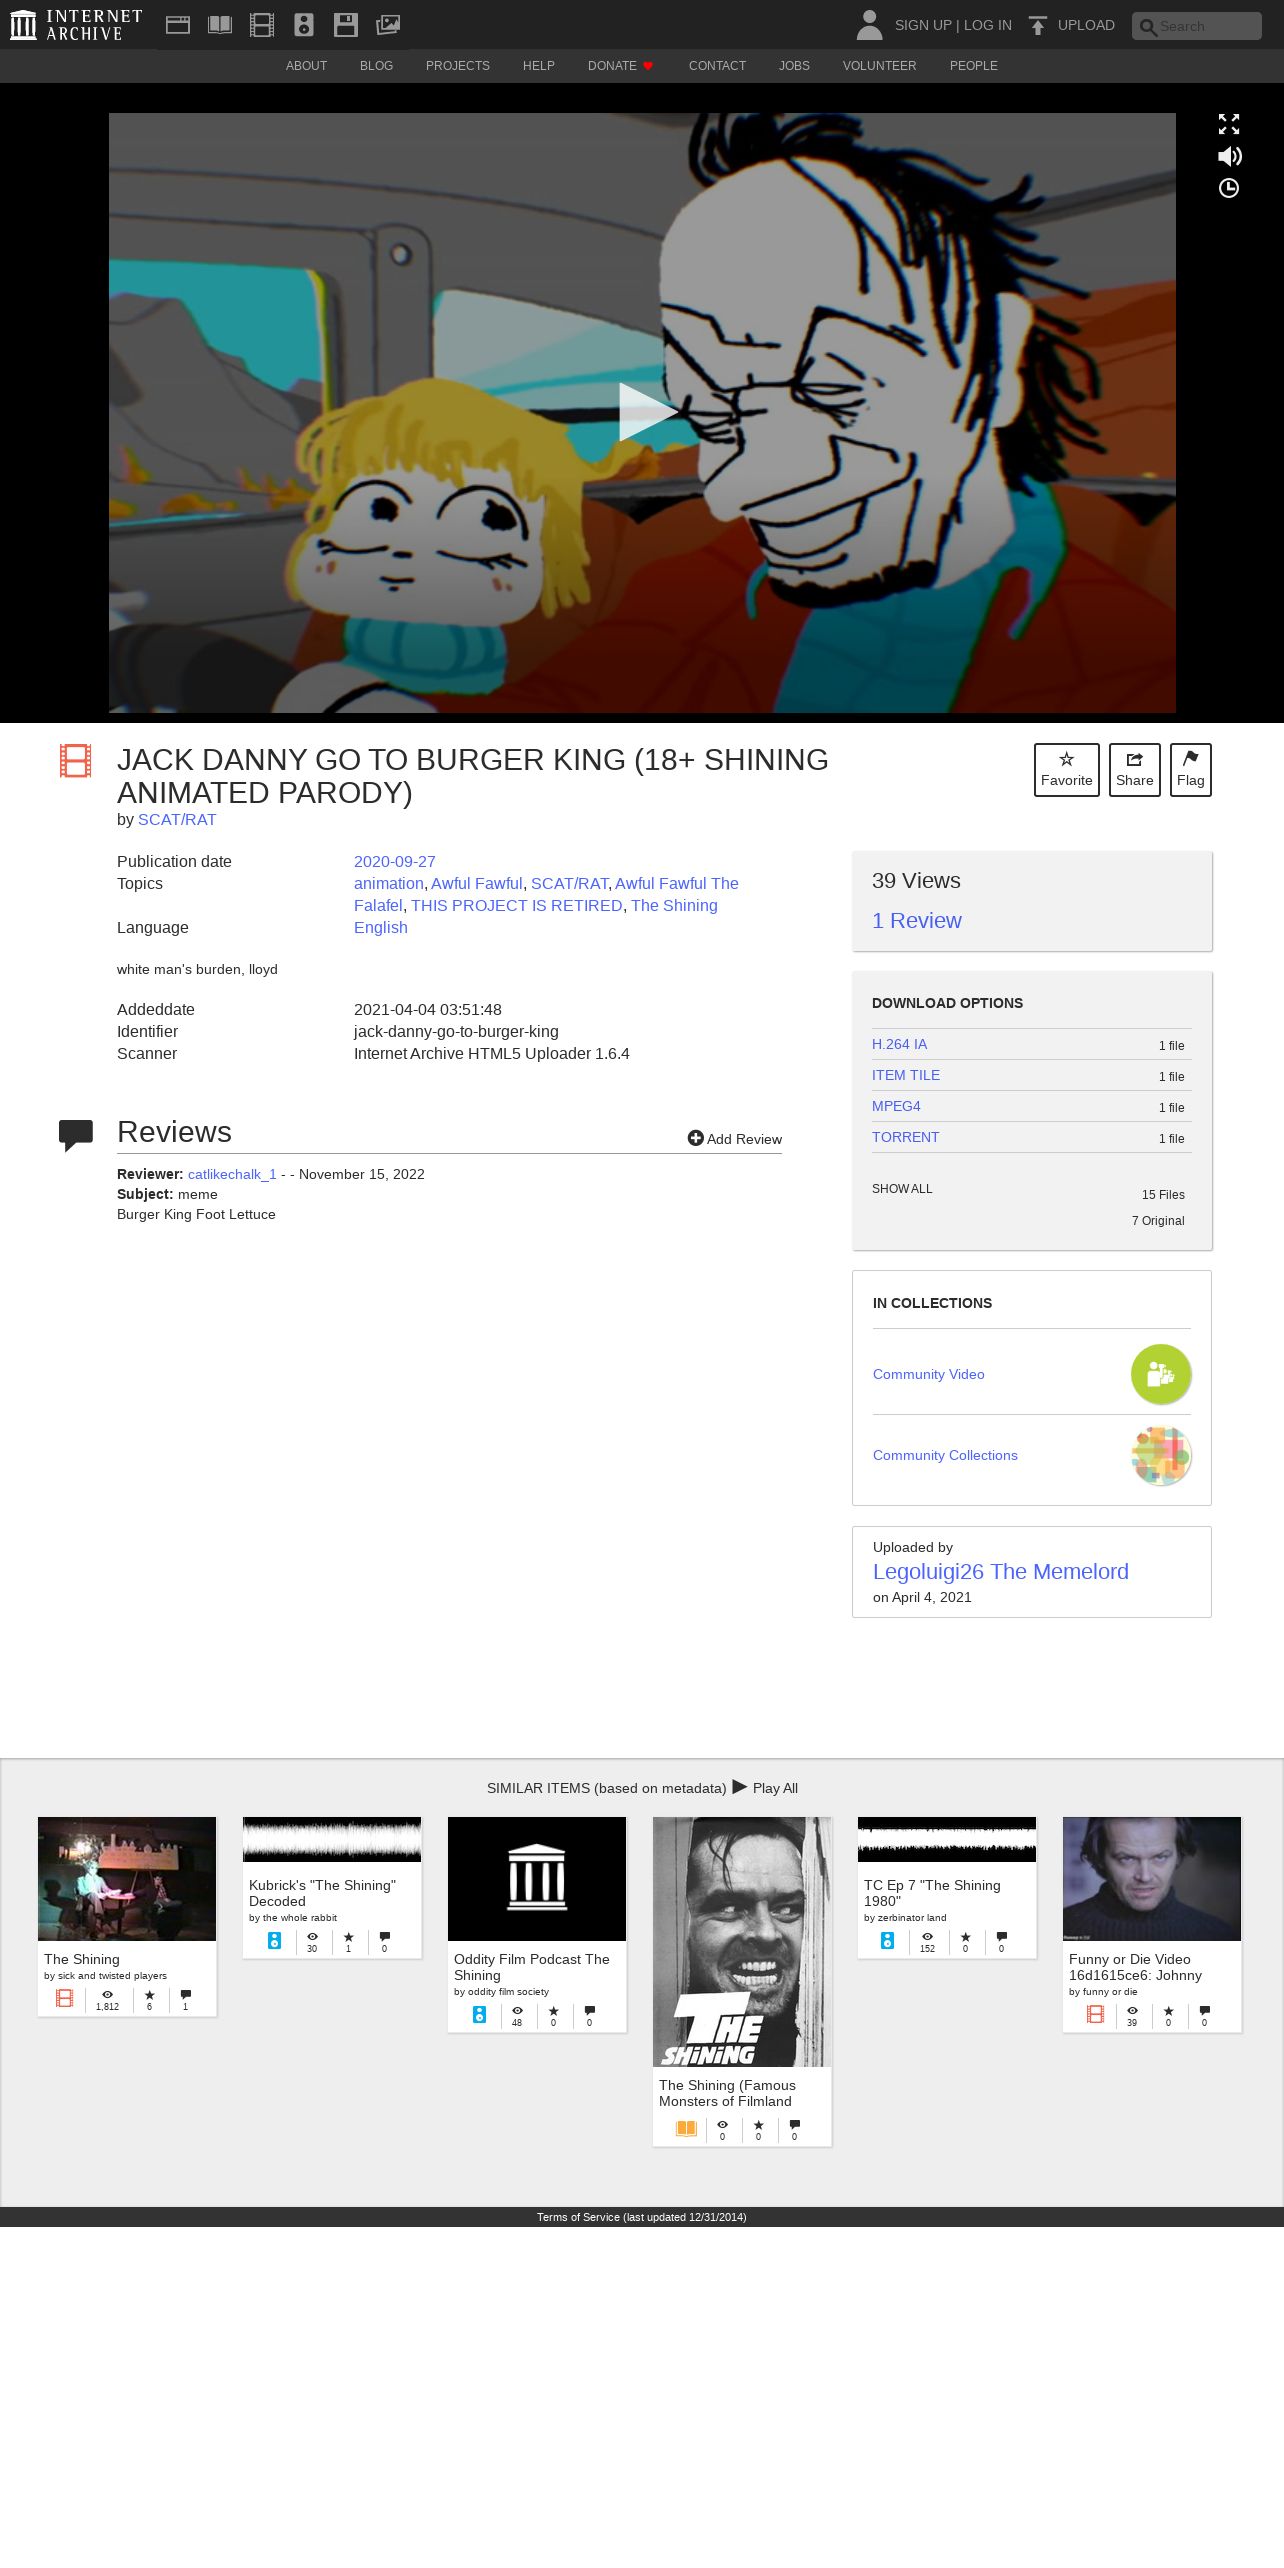Open the Software floppy disk icon
This screenshot has height=2568, width=1284.
click(x=346, y=25)
